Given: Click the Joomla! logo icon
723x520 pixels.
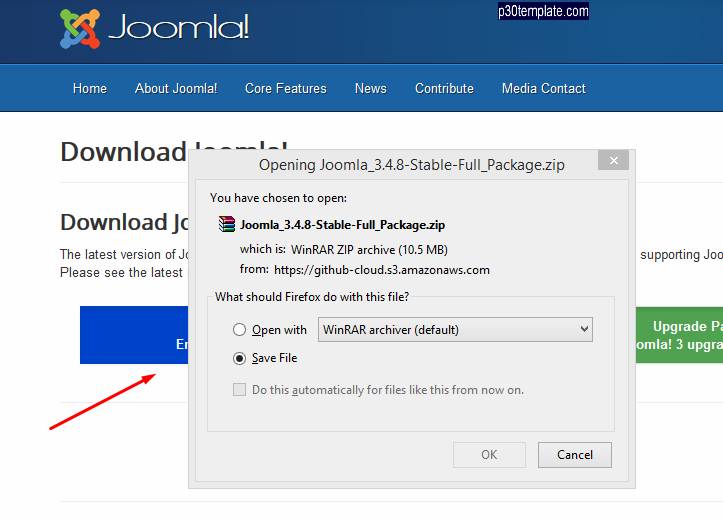Looking at the screenshot, I should coord(80,29).
